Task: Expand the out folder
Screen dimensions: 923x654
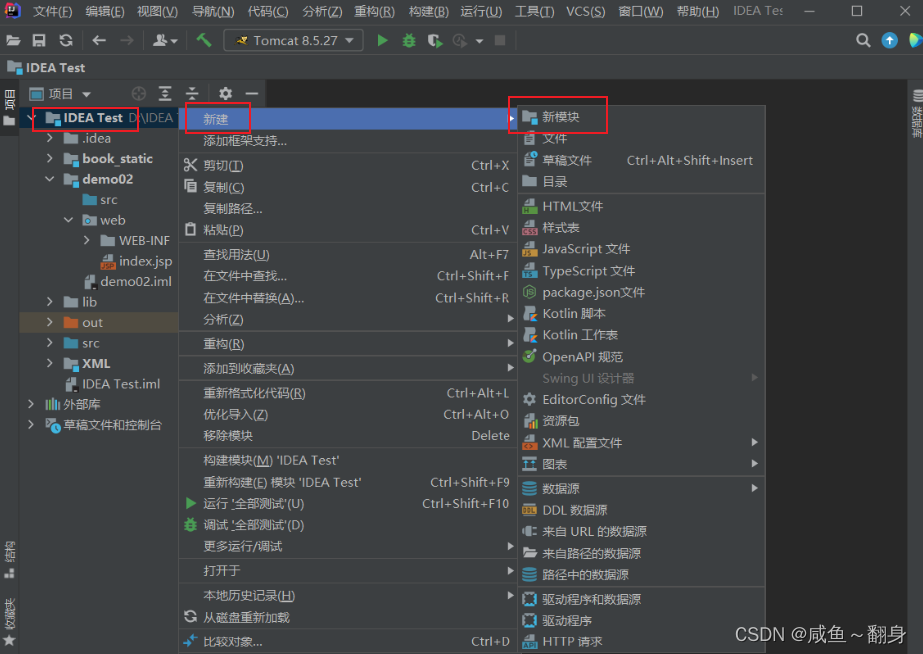Action: (x=50, y=323)
